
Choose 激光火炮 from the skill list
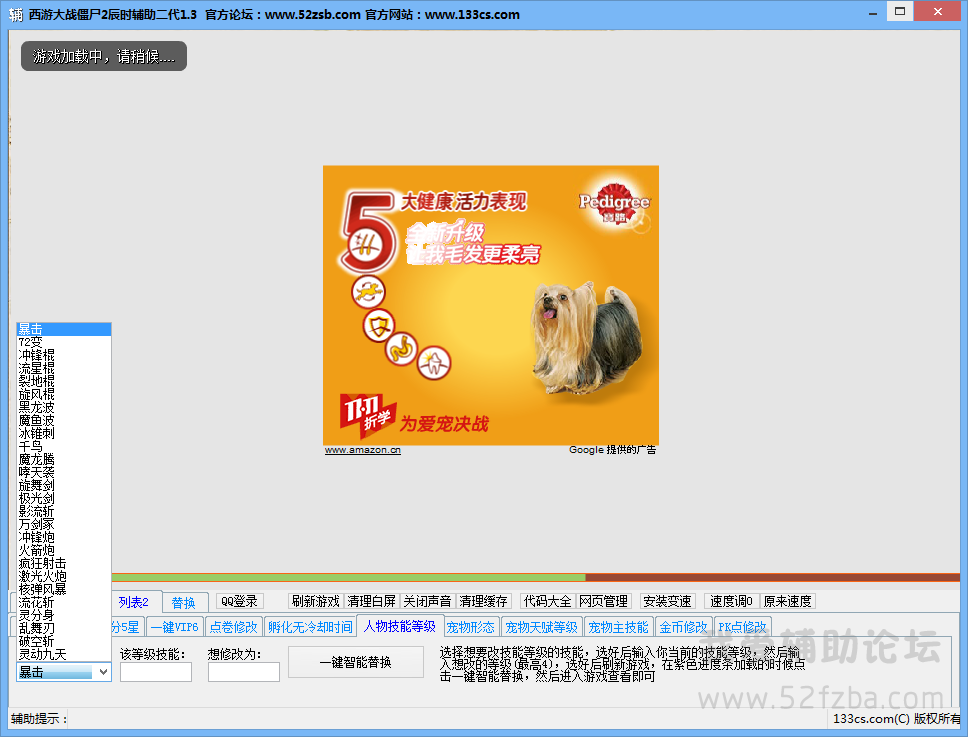click(64, 576)
